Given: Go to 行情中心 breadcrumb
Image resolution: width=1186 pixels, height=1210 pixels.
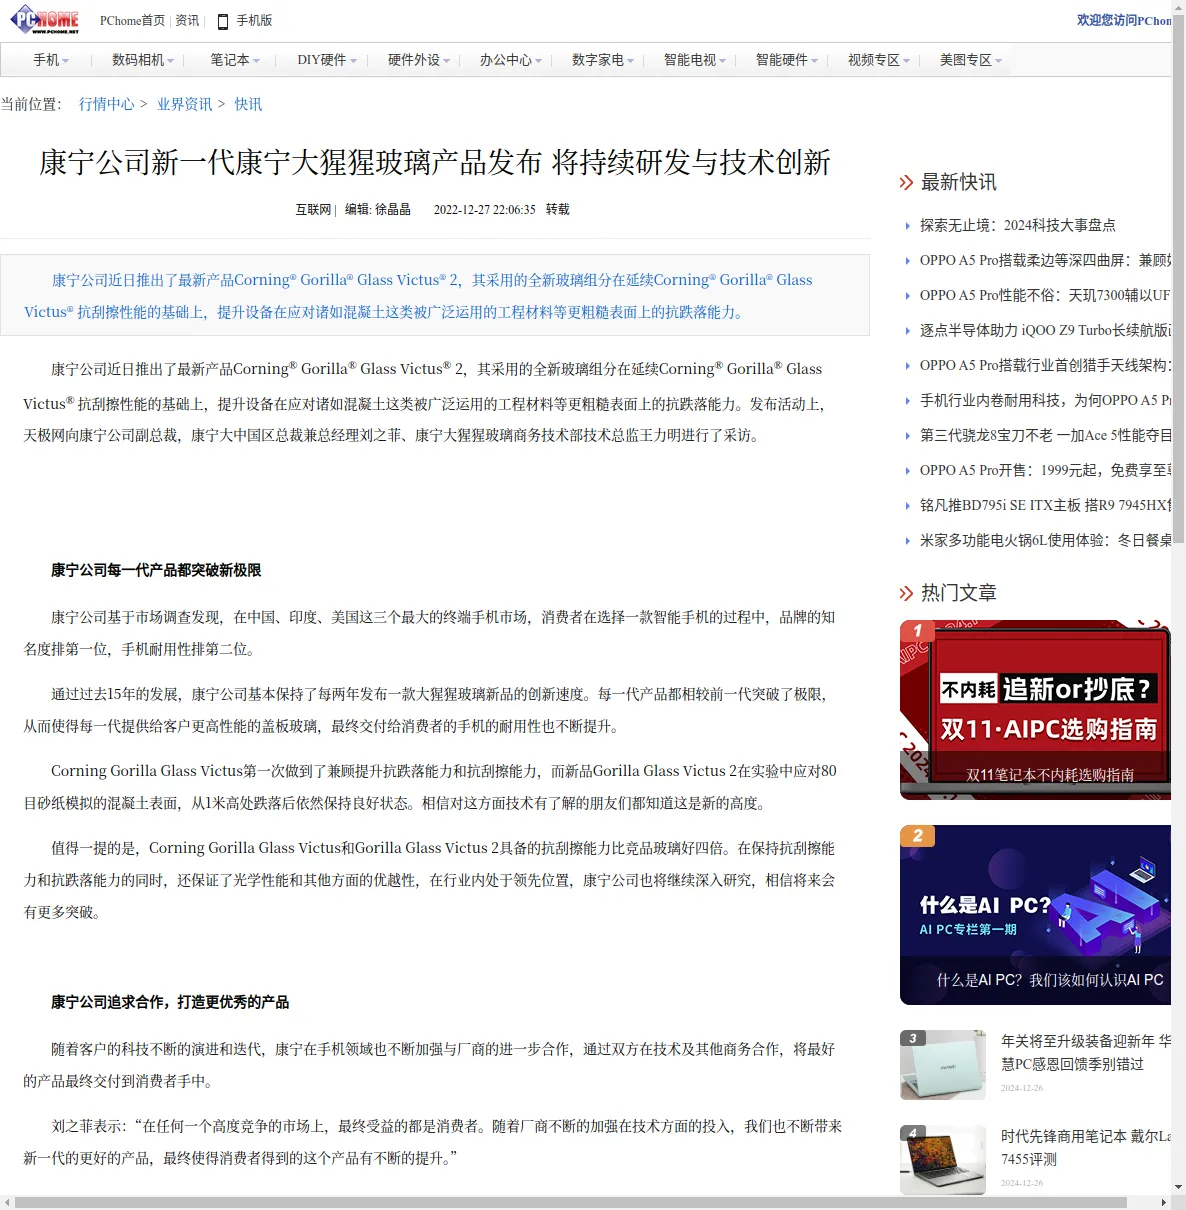Looking at the screenshot, I should click(107, 104).
